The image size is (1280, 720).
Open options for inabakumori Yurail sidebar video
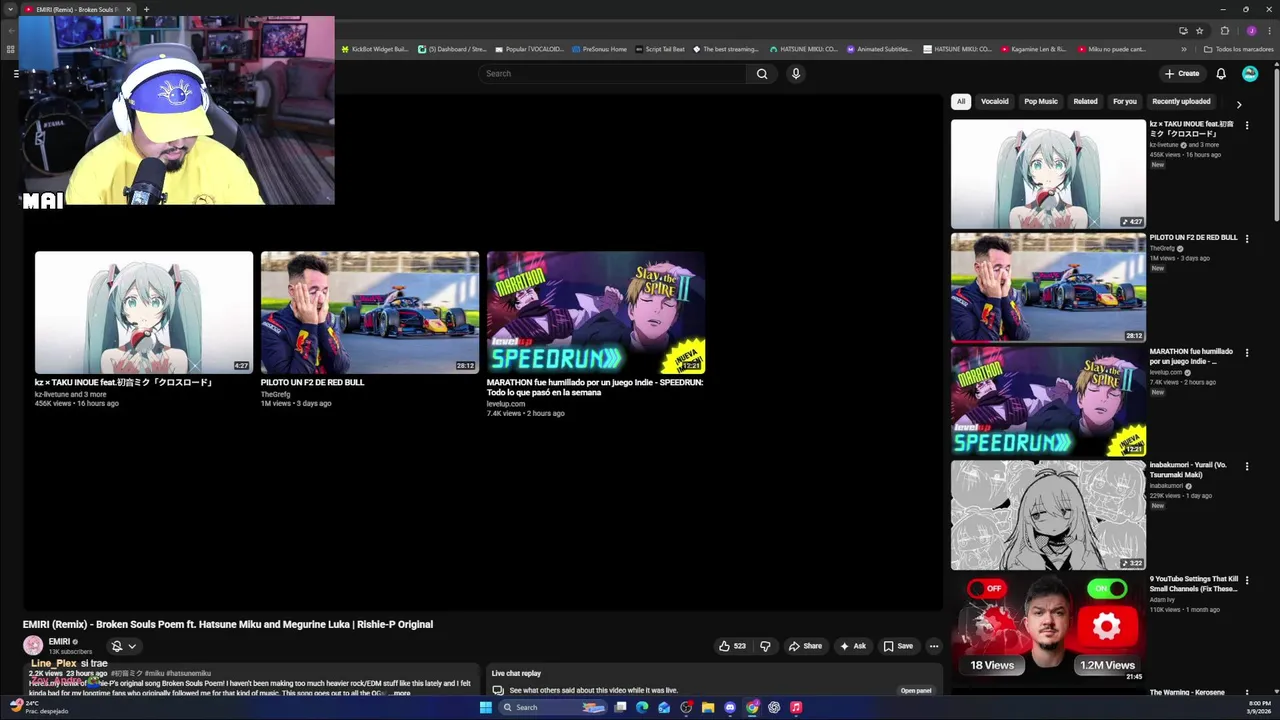1247,466
